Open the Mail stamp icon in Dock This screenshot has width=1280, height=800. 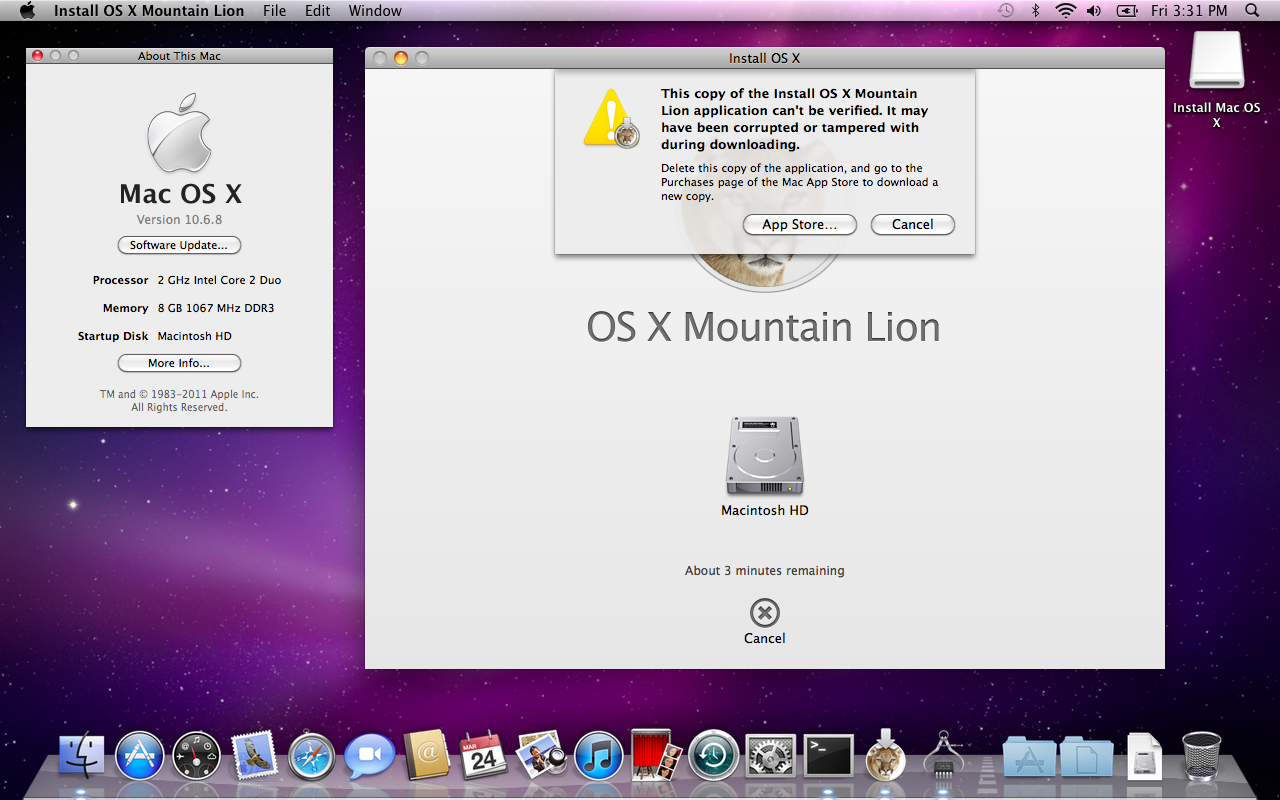click(x=254, y=756)
